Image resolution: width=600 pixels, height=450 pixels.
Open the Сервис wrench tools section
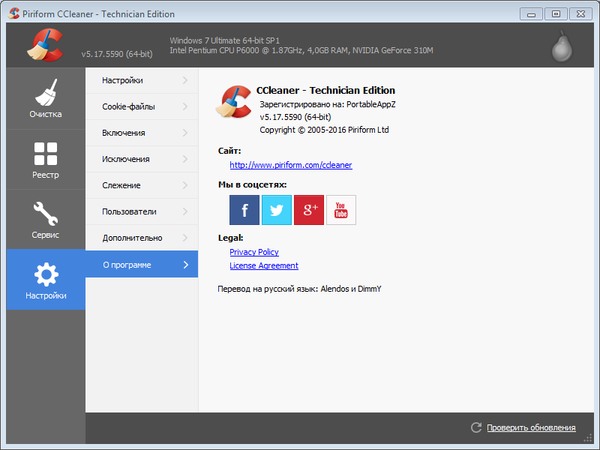[x=45, y=220]
